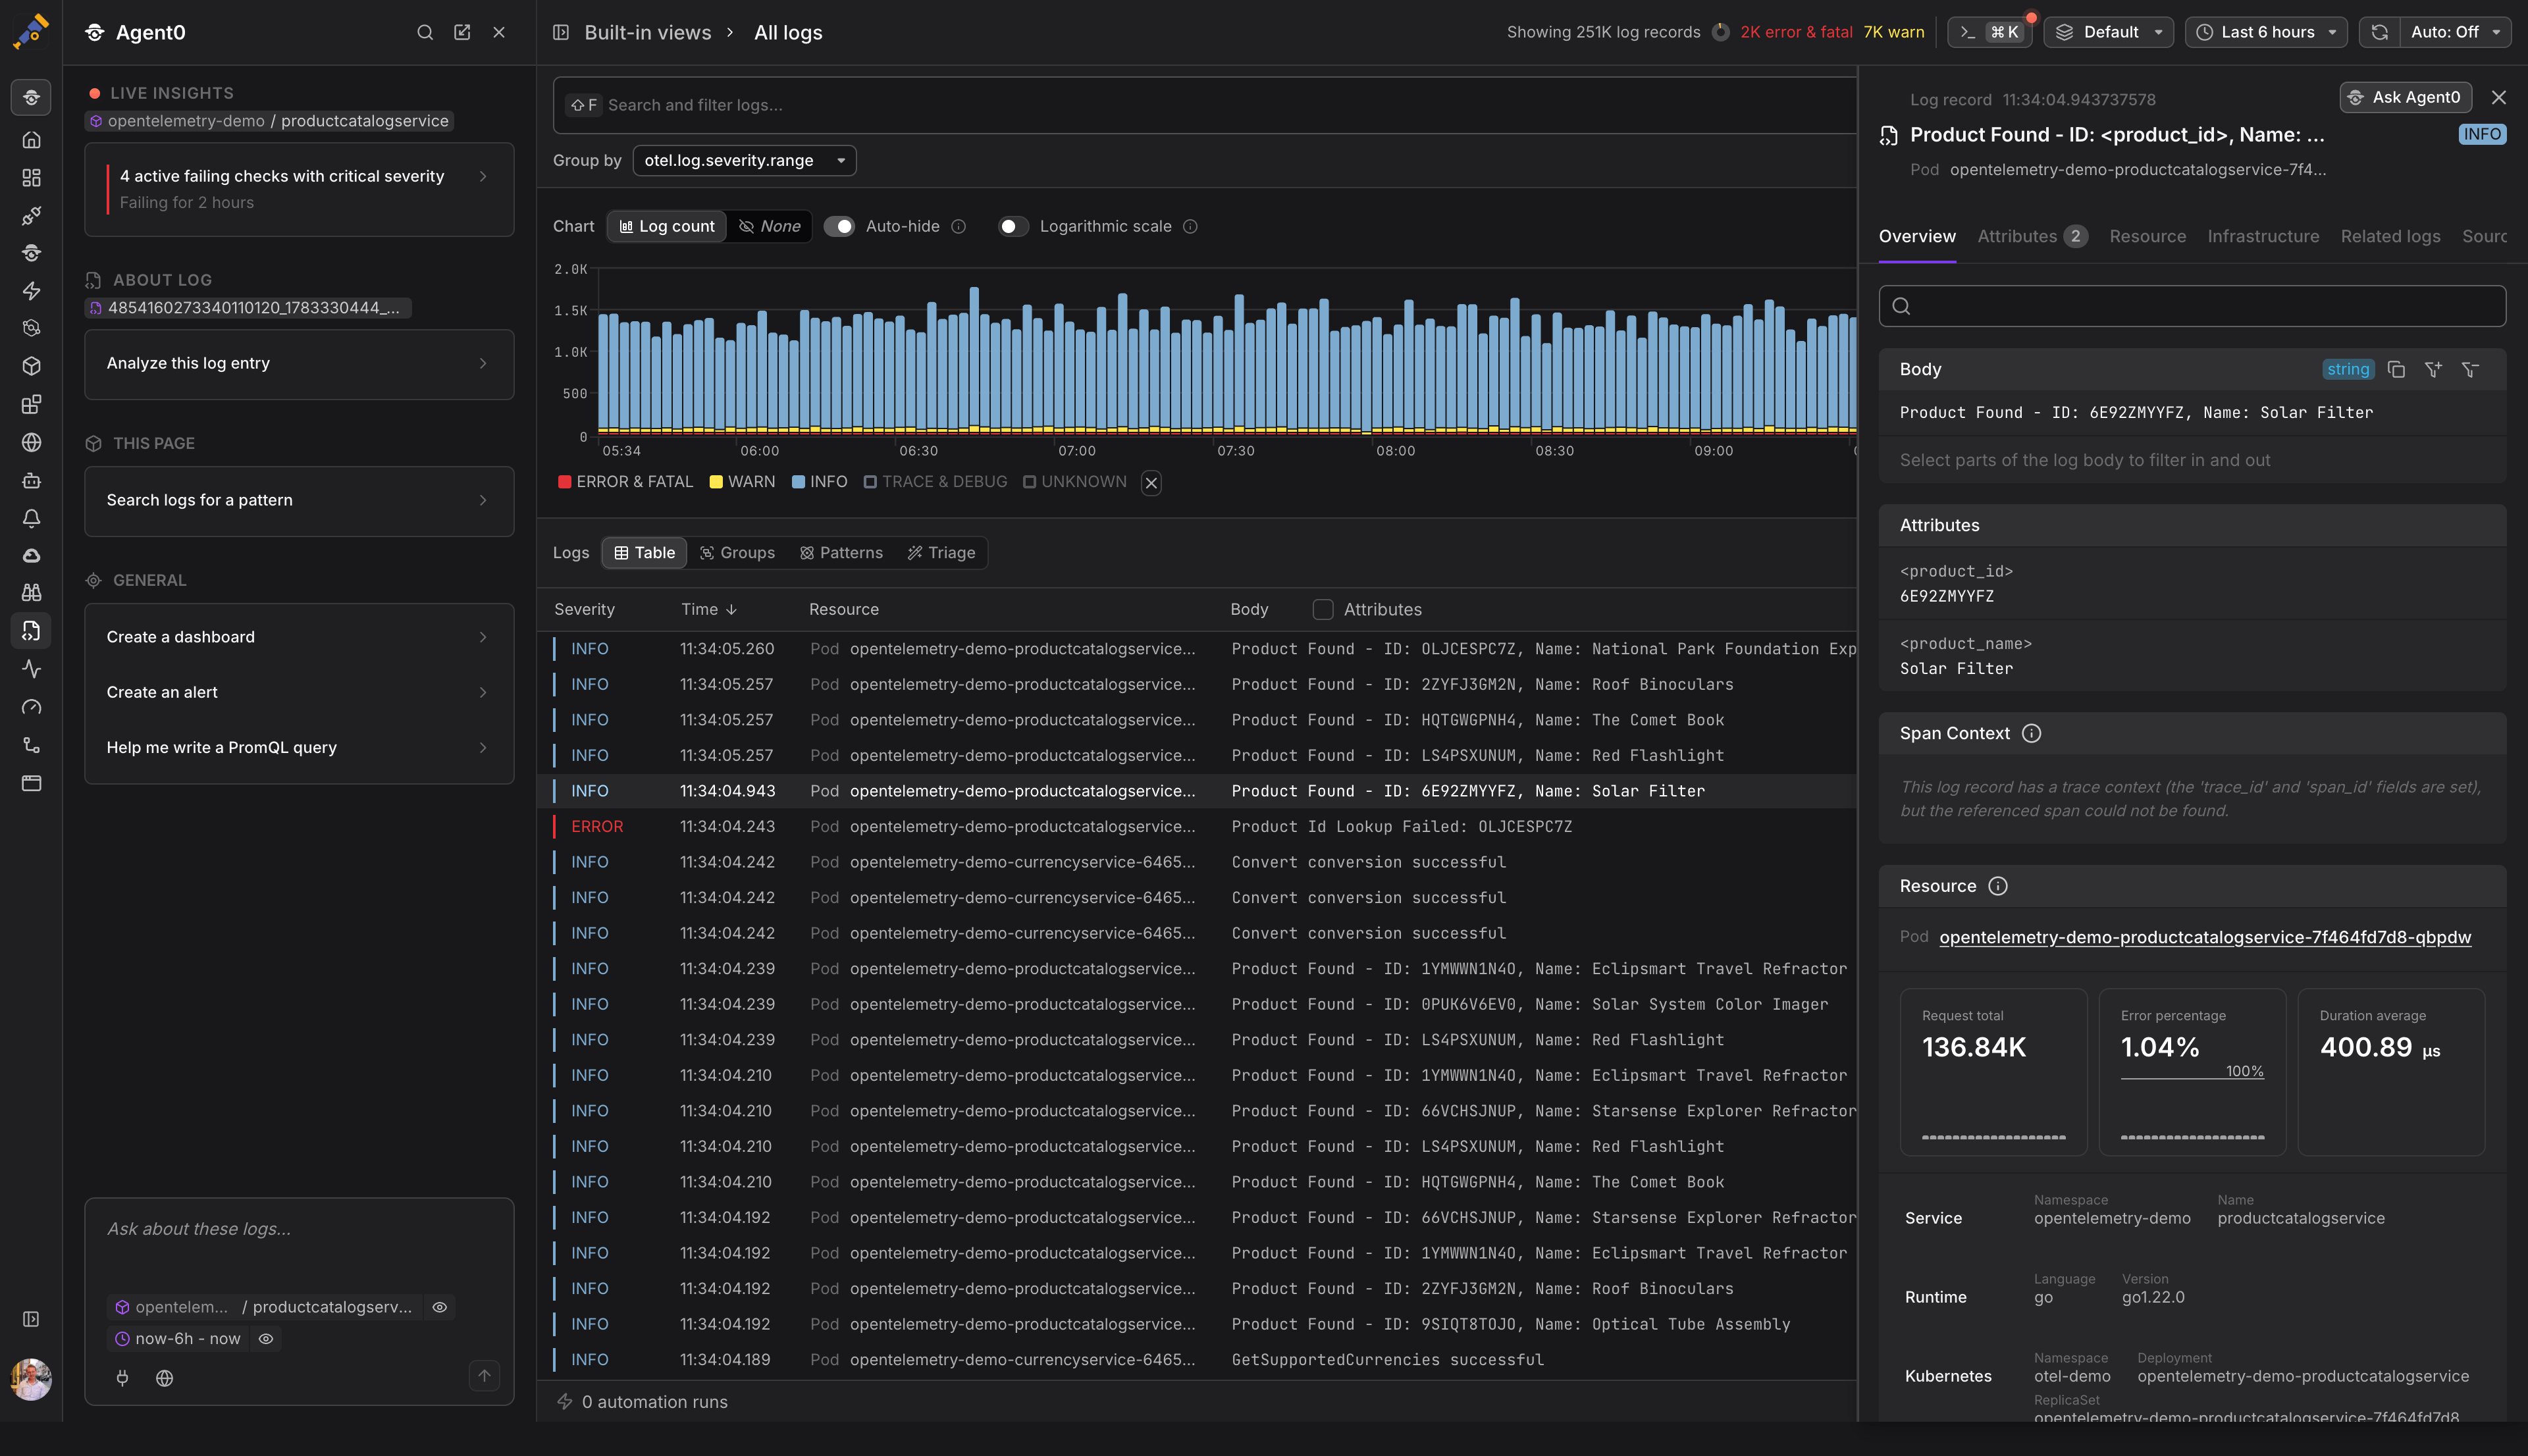The height and width of the screenshot is (1456, 2528).
Task: Send message with the up-arrow button
Action: pyautogui.click(x=484, y=1376)
